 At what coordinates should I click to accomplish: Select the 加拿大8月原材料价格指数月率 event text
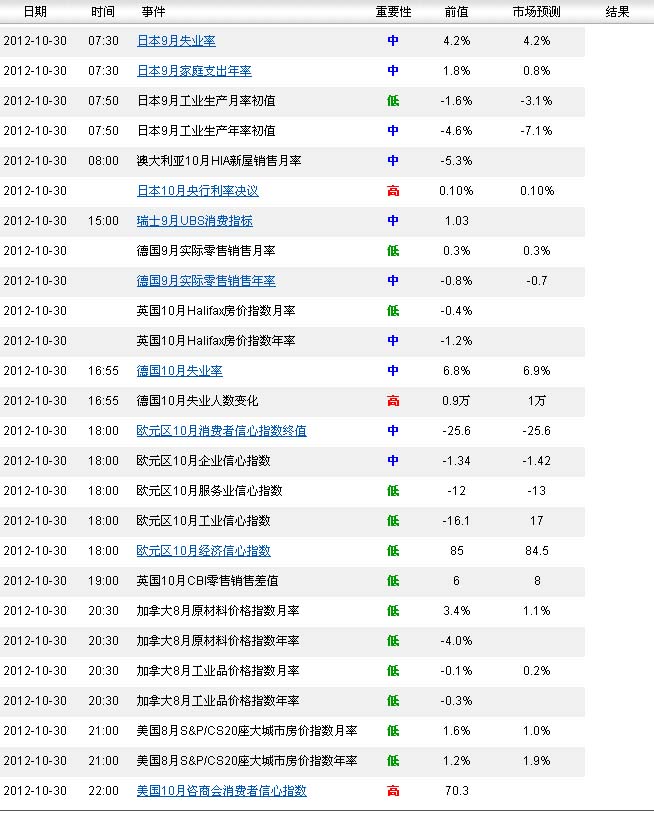pos(218,611)
